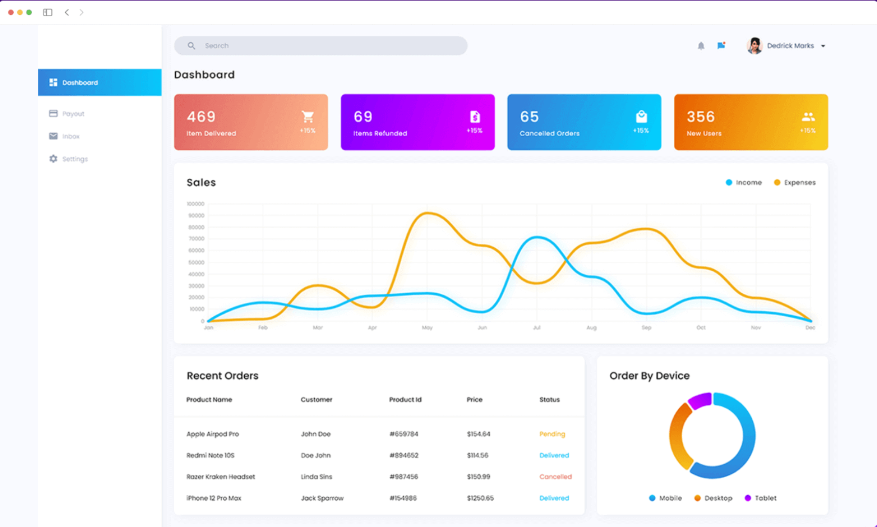The image size is (877, 527).
Task: Open the Payout menu item
Action: tap(73, 114)
